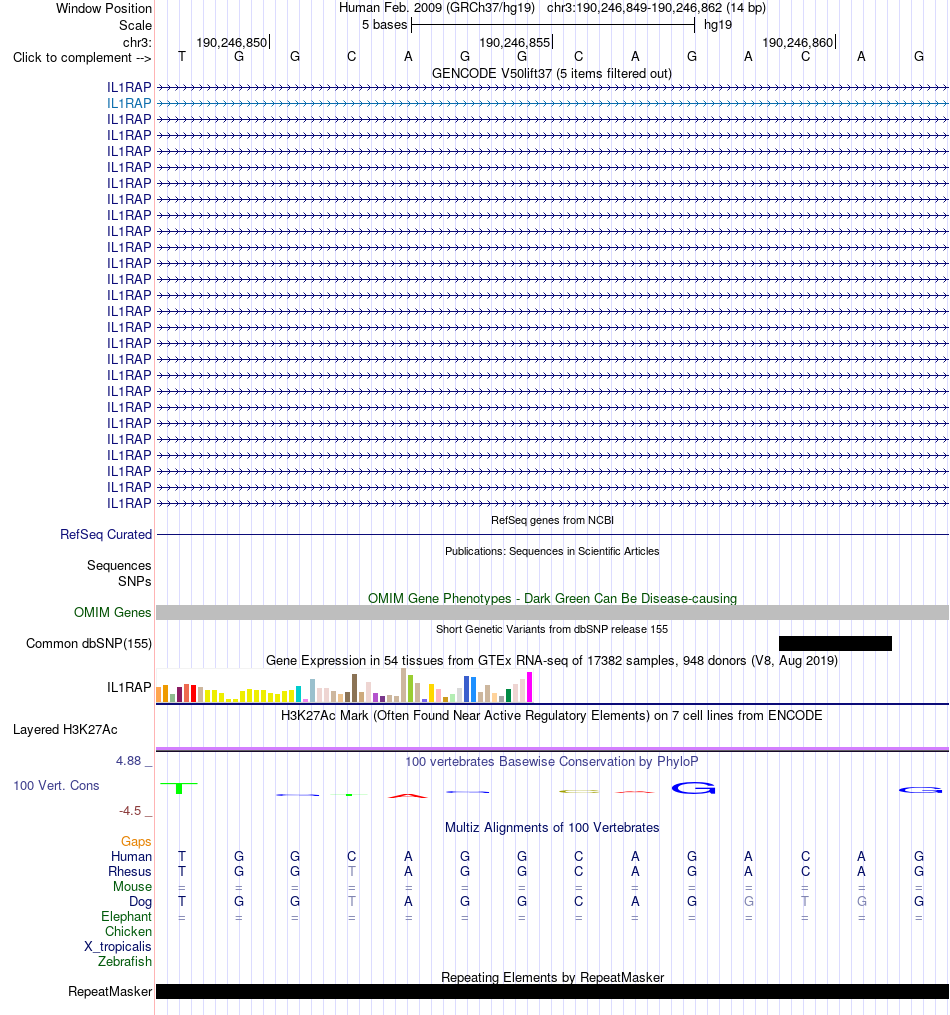
Task: Click the 'OMIM Genes' track label
Action: (x=113, y=612)
